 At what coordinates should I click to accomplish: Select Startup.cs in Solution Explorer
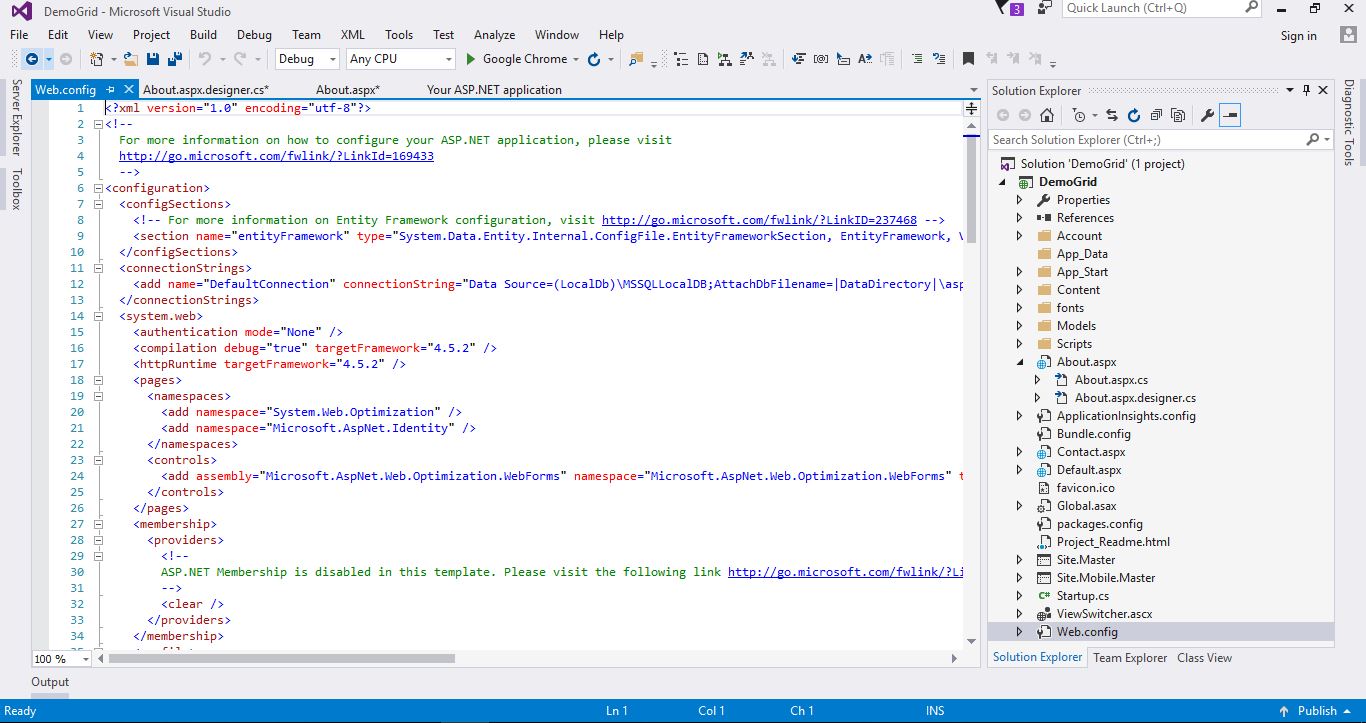point(1083,596)
